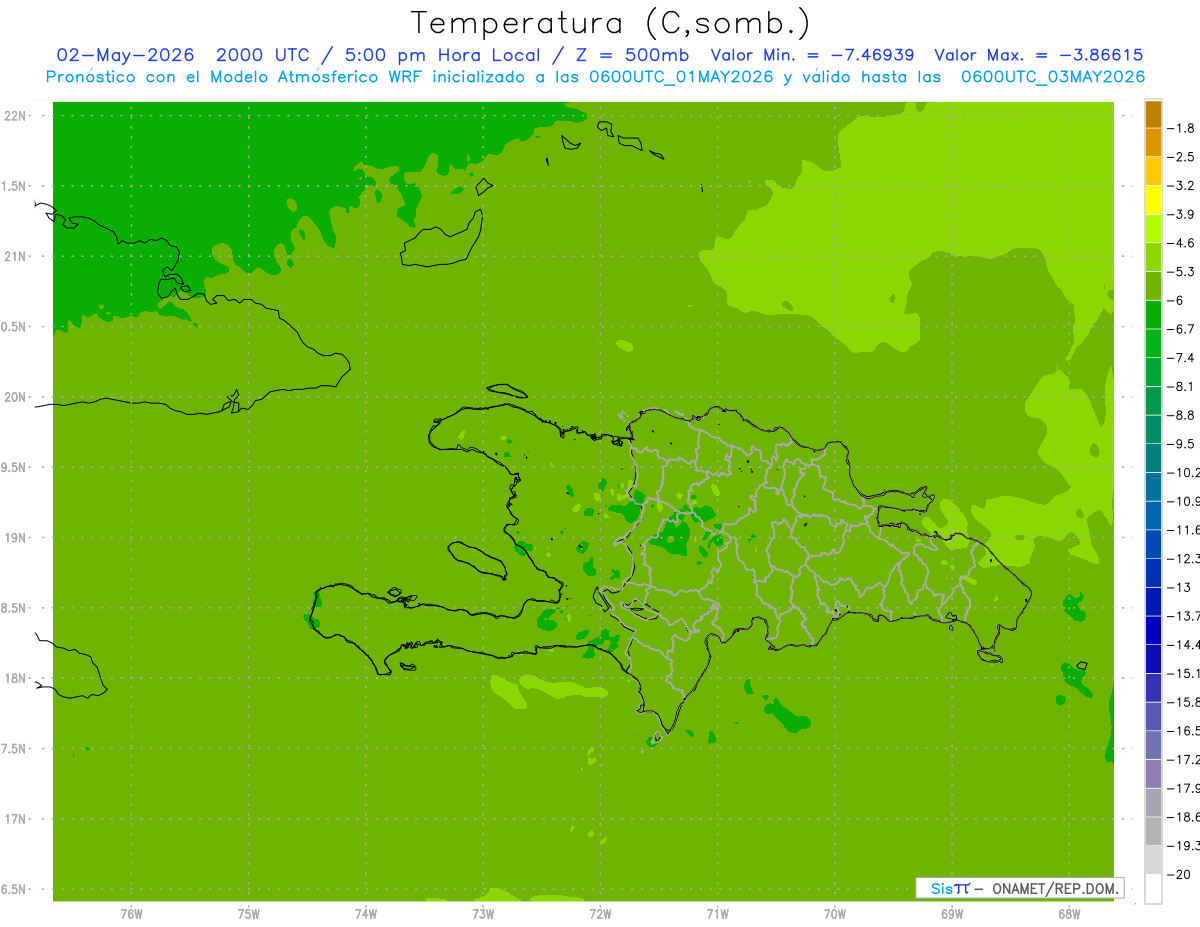Click the 72W longitude axis label

[x=600, y=912]
